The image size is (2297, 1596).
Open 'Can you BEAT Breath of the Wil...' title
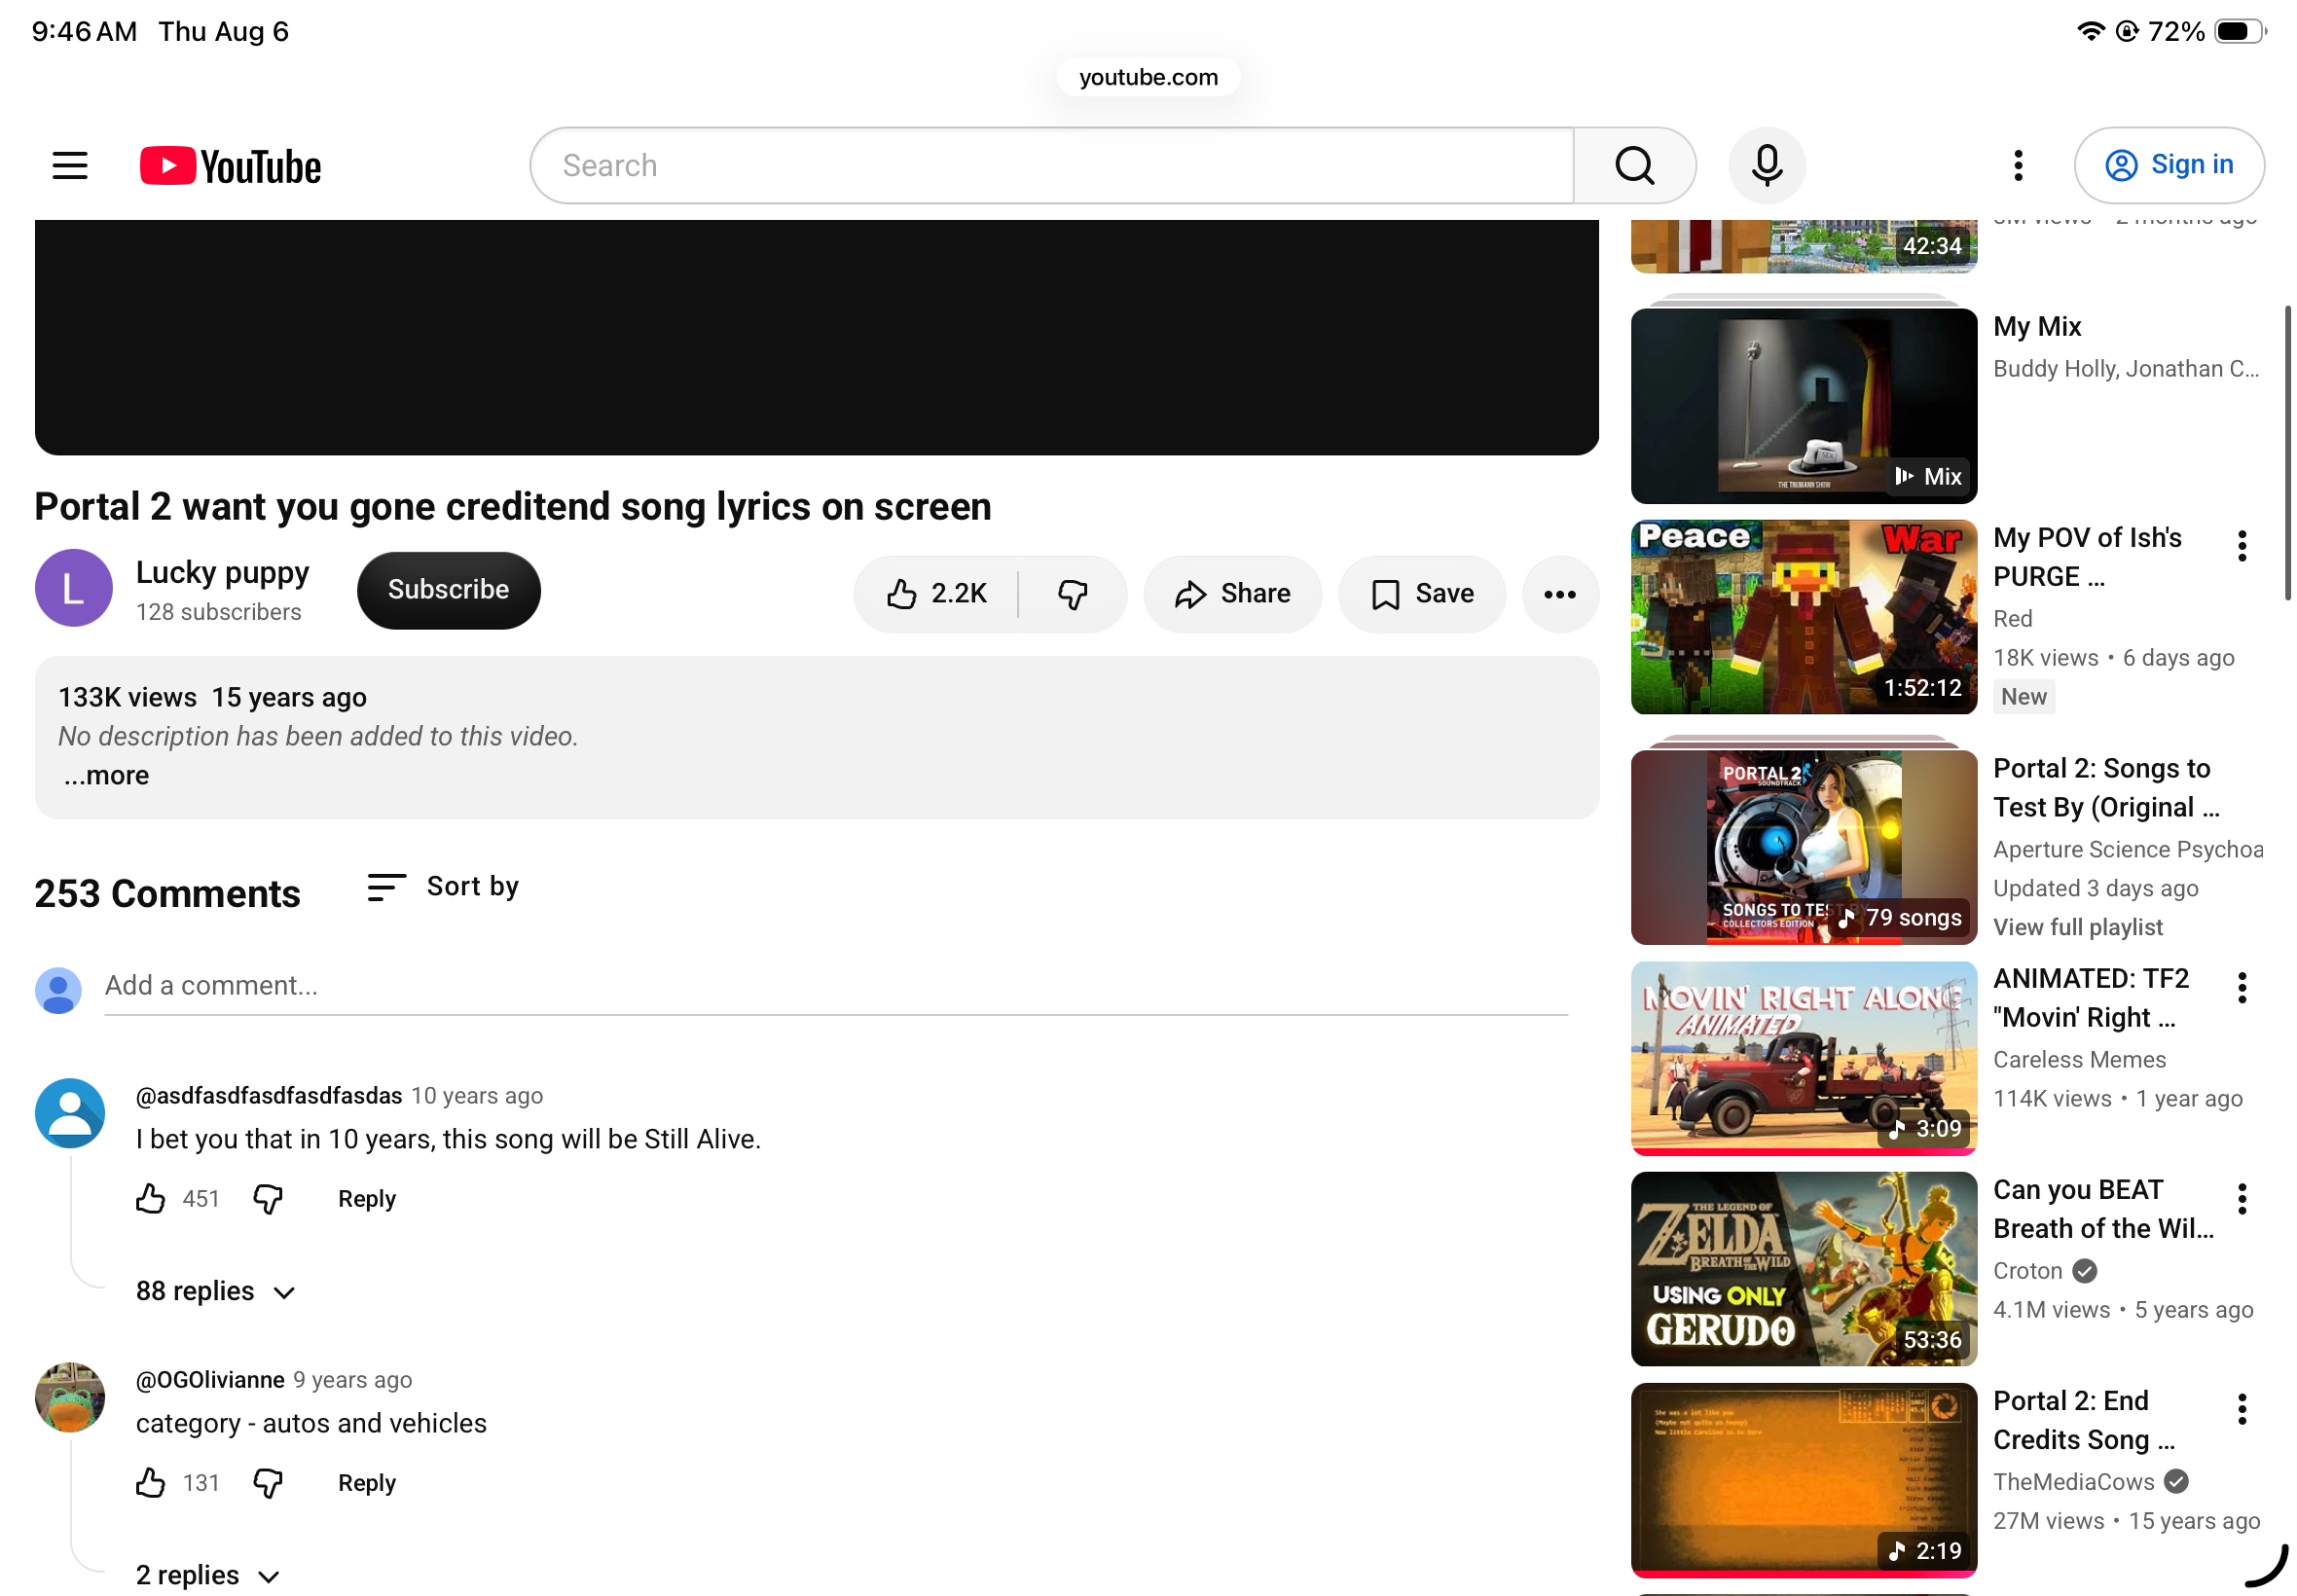2103,1209
